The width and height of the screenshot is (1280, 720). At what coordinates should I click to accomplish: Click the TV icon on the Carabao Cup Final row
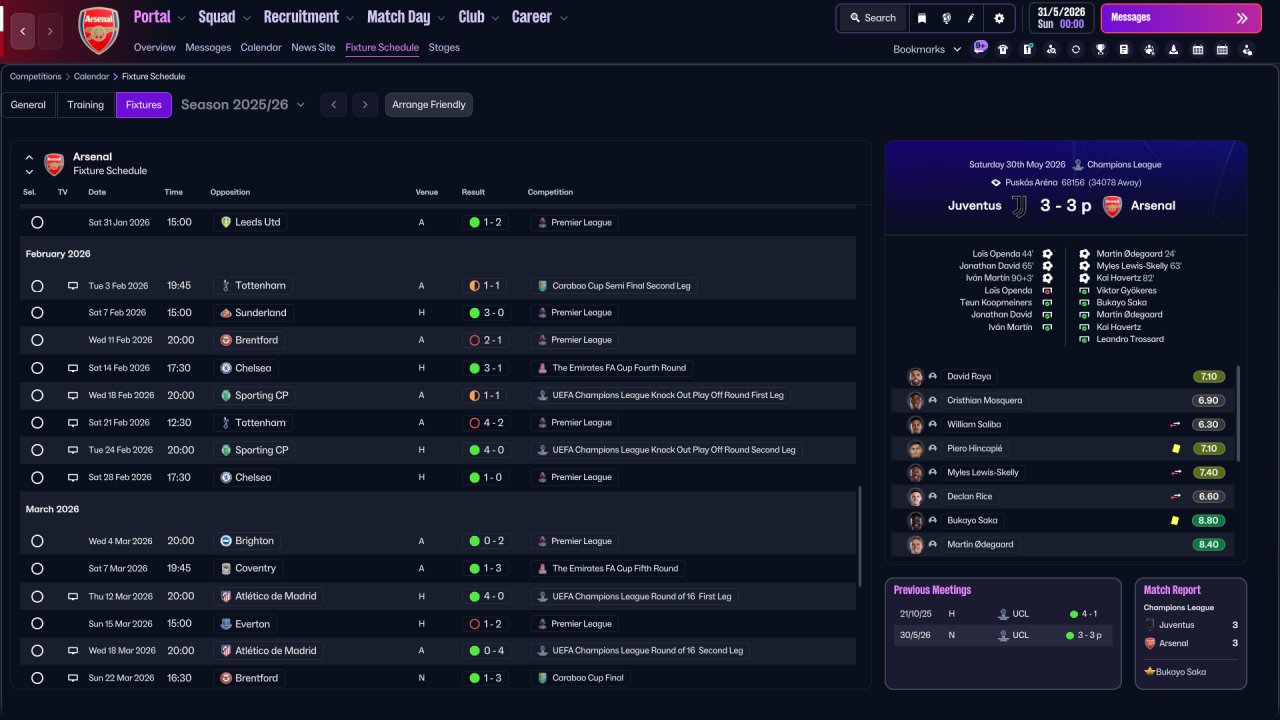click(x=73, y=678)
